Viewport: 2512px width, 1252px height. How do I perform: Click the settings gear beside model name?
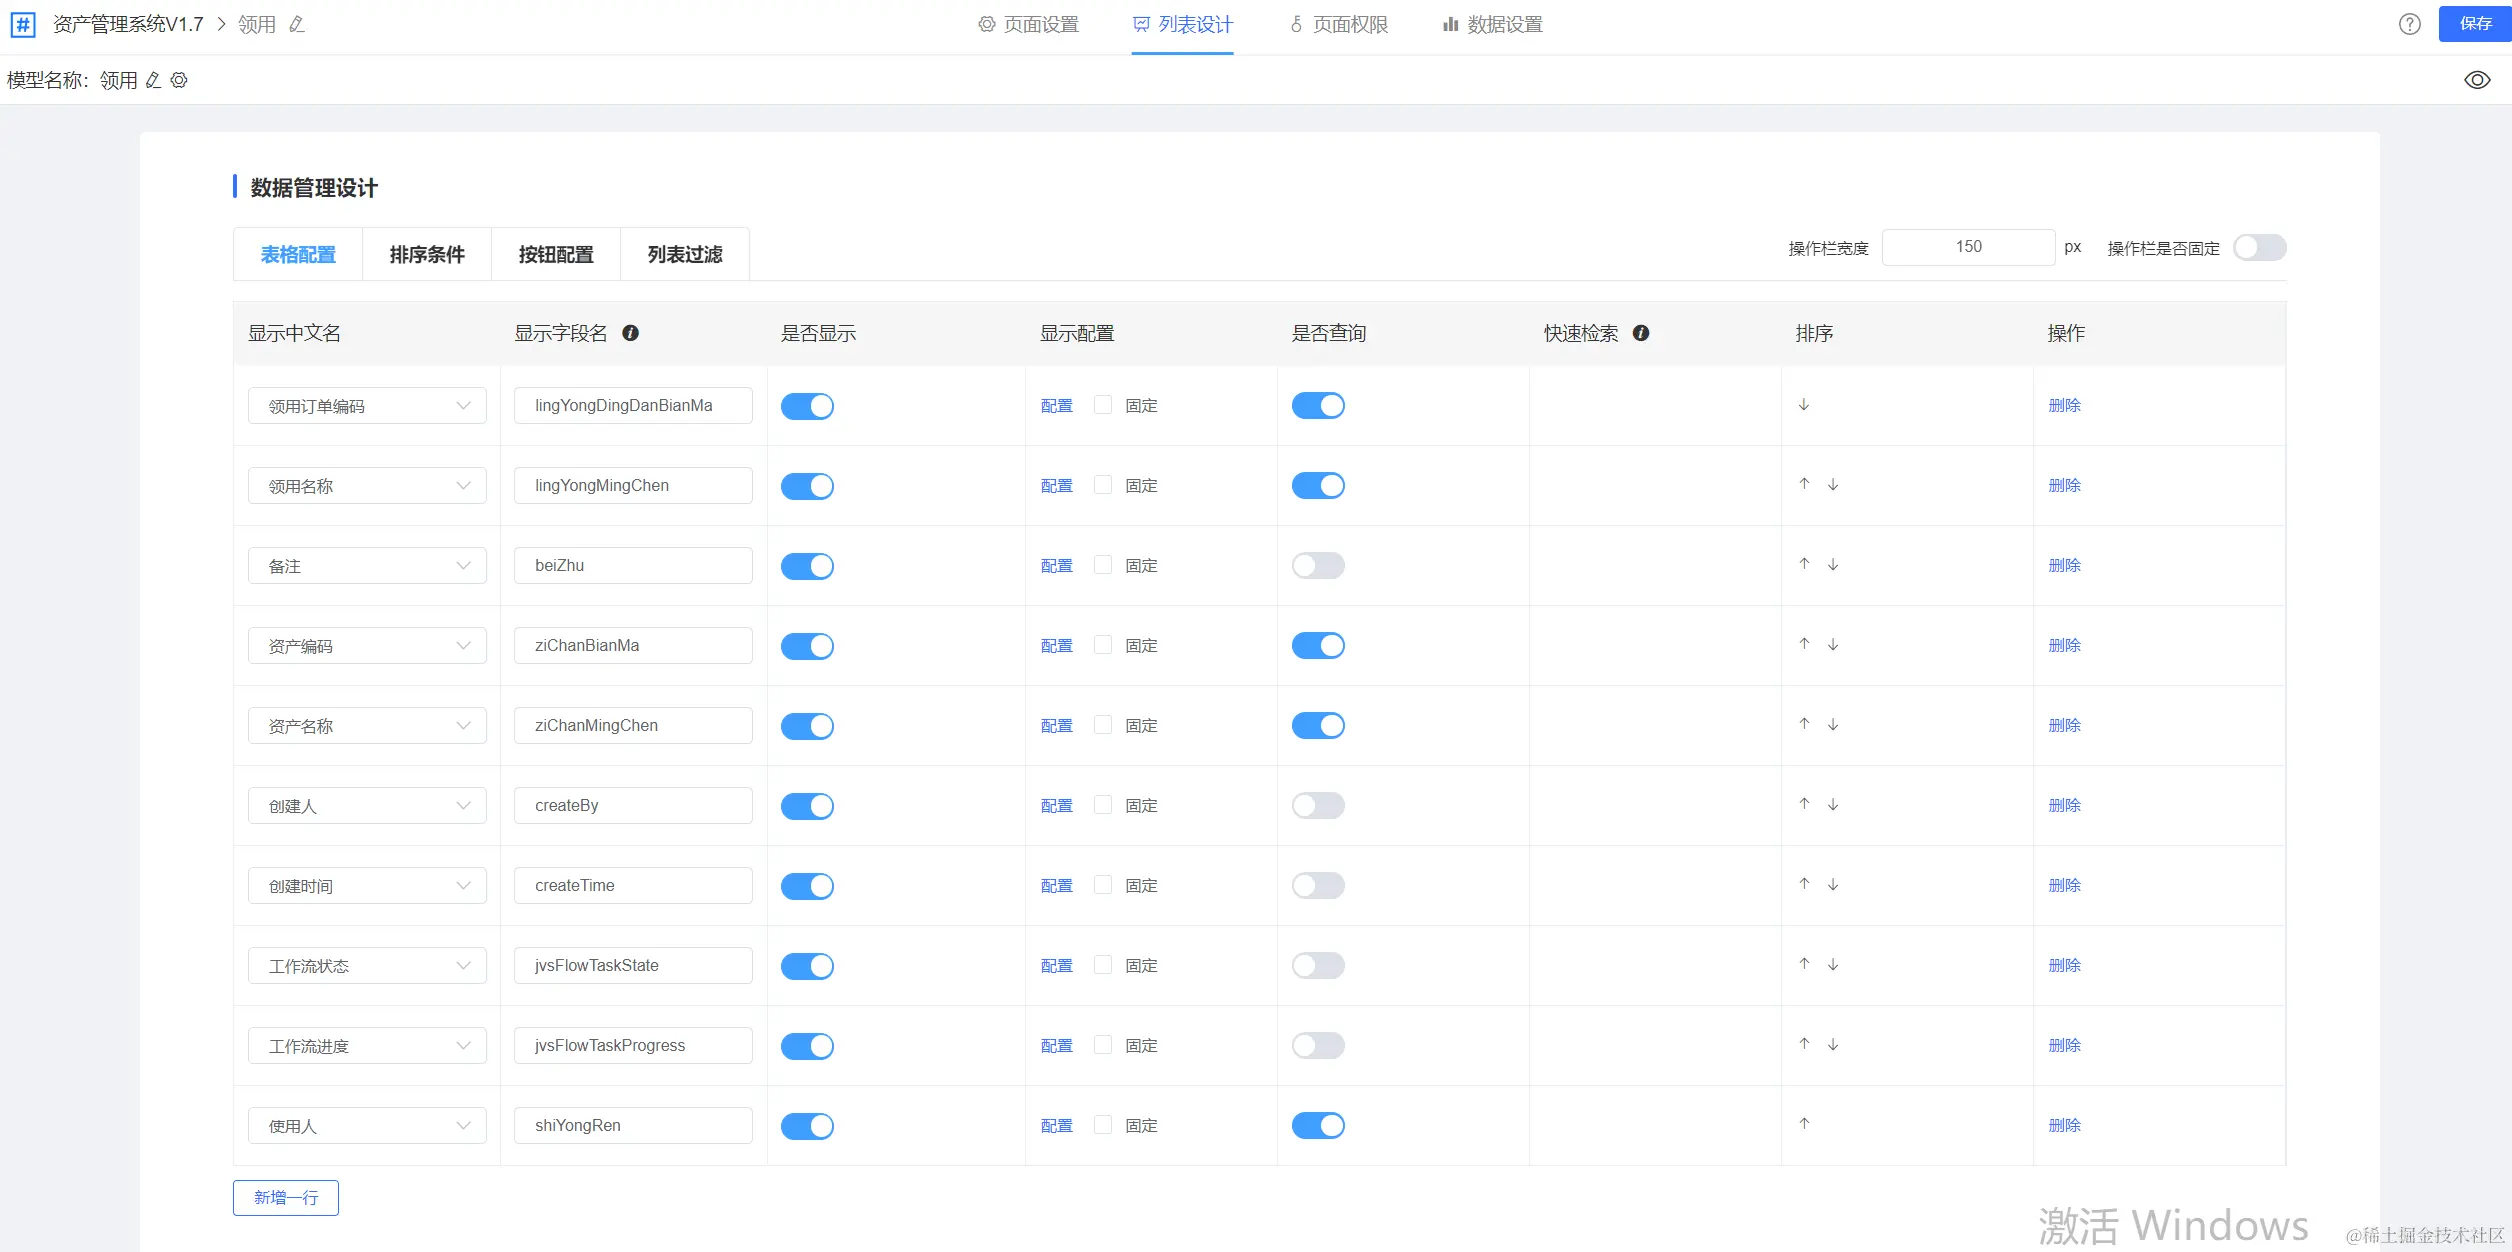coord(179,80)
